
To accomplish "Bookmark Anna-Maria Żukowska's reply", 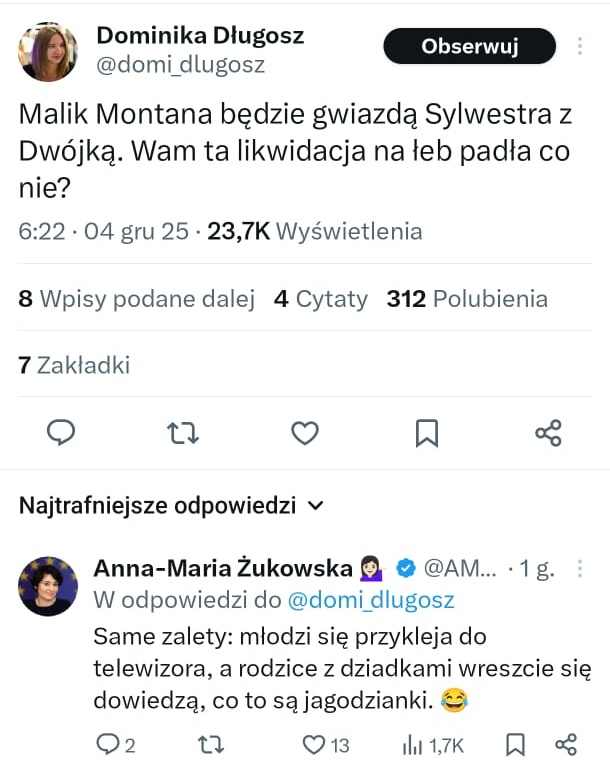I will pyautogui.click(x=516, y=744).
